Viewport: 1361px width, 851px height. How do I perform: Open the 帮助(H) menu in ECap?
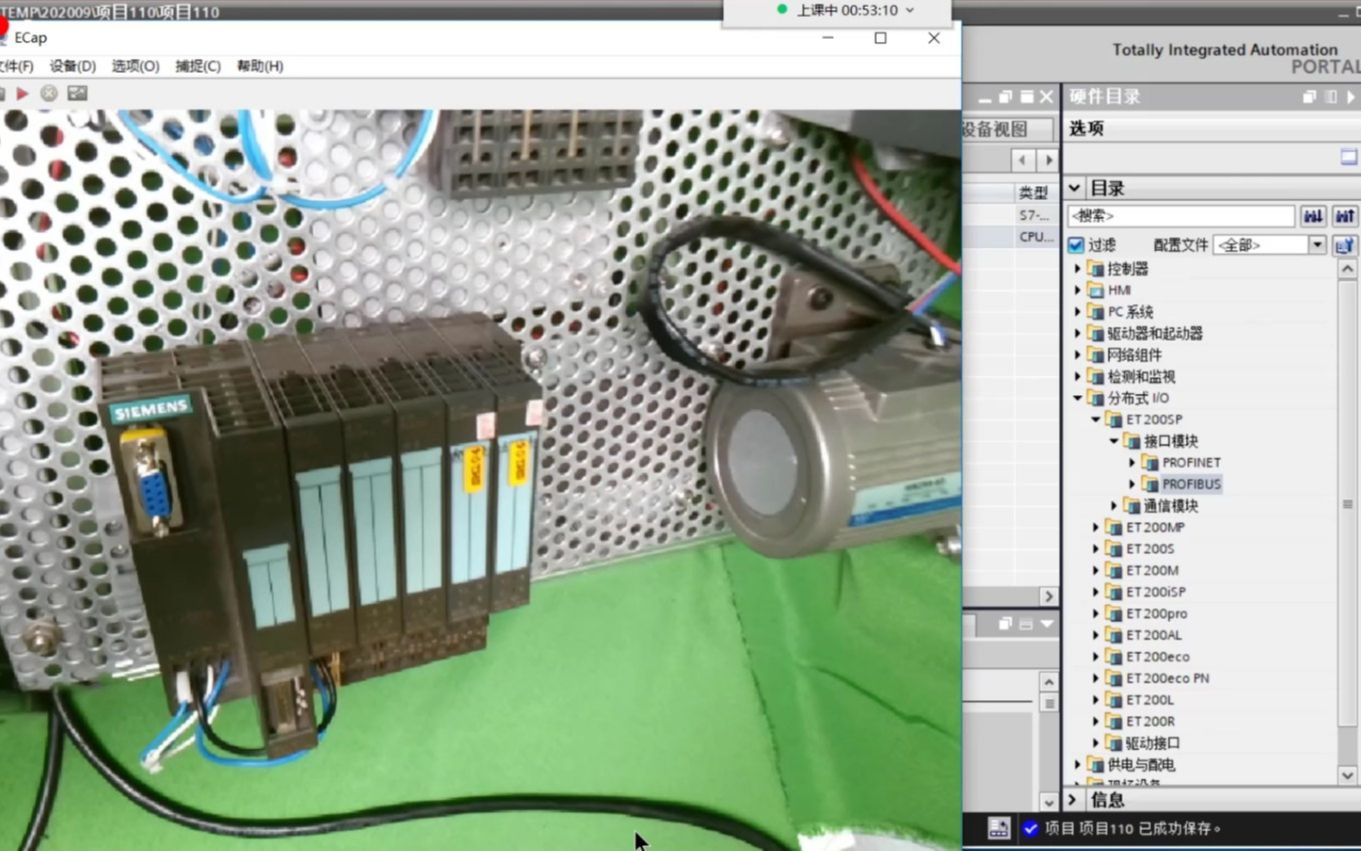point(260,66)
